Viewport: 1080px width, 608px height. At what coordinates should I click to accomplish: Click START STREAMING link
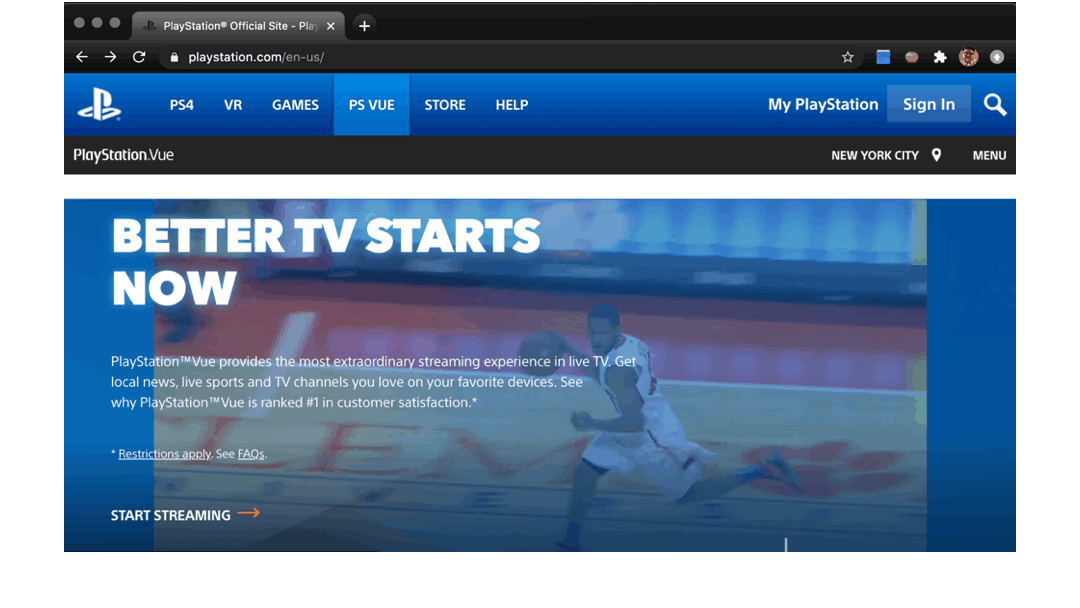(x=171, y=515)
